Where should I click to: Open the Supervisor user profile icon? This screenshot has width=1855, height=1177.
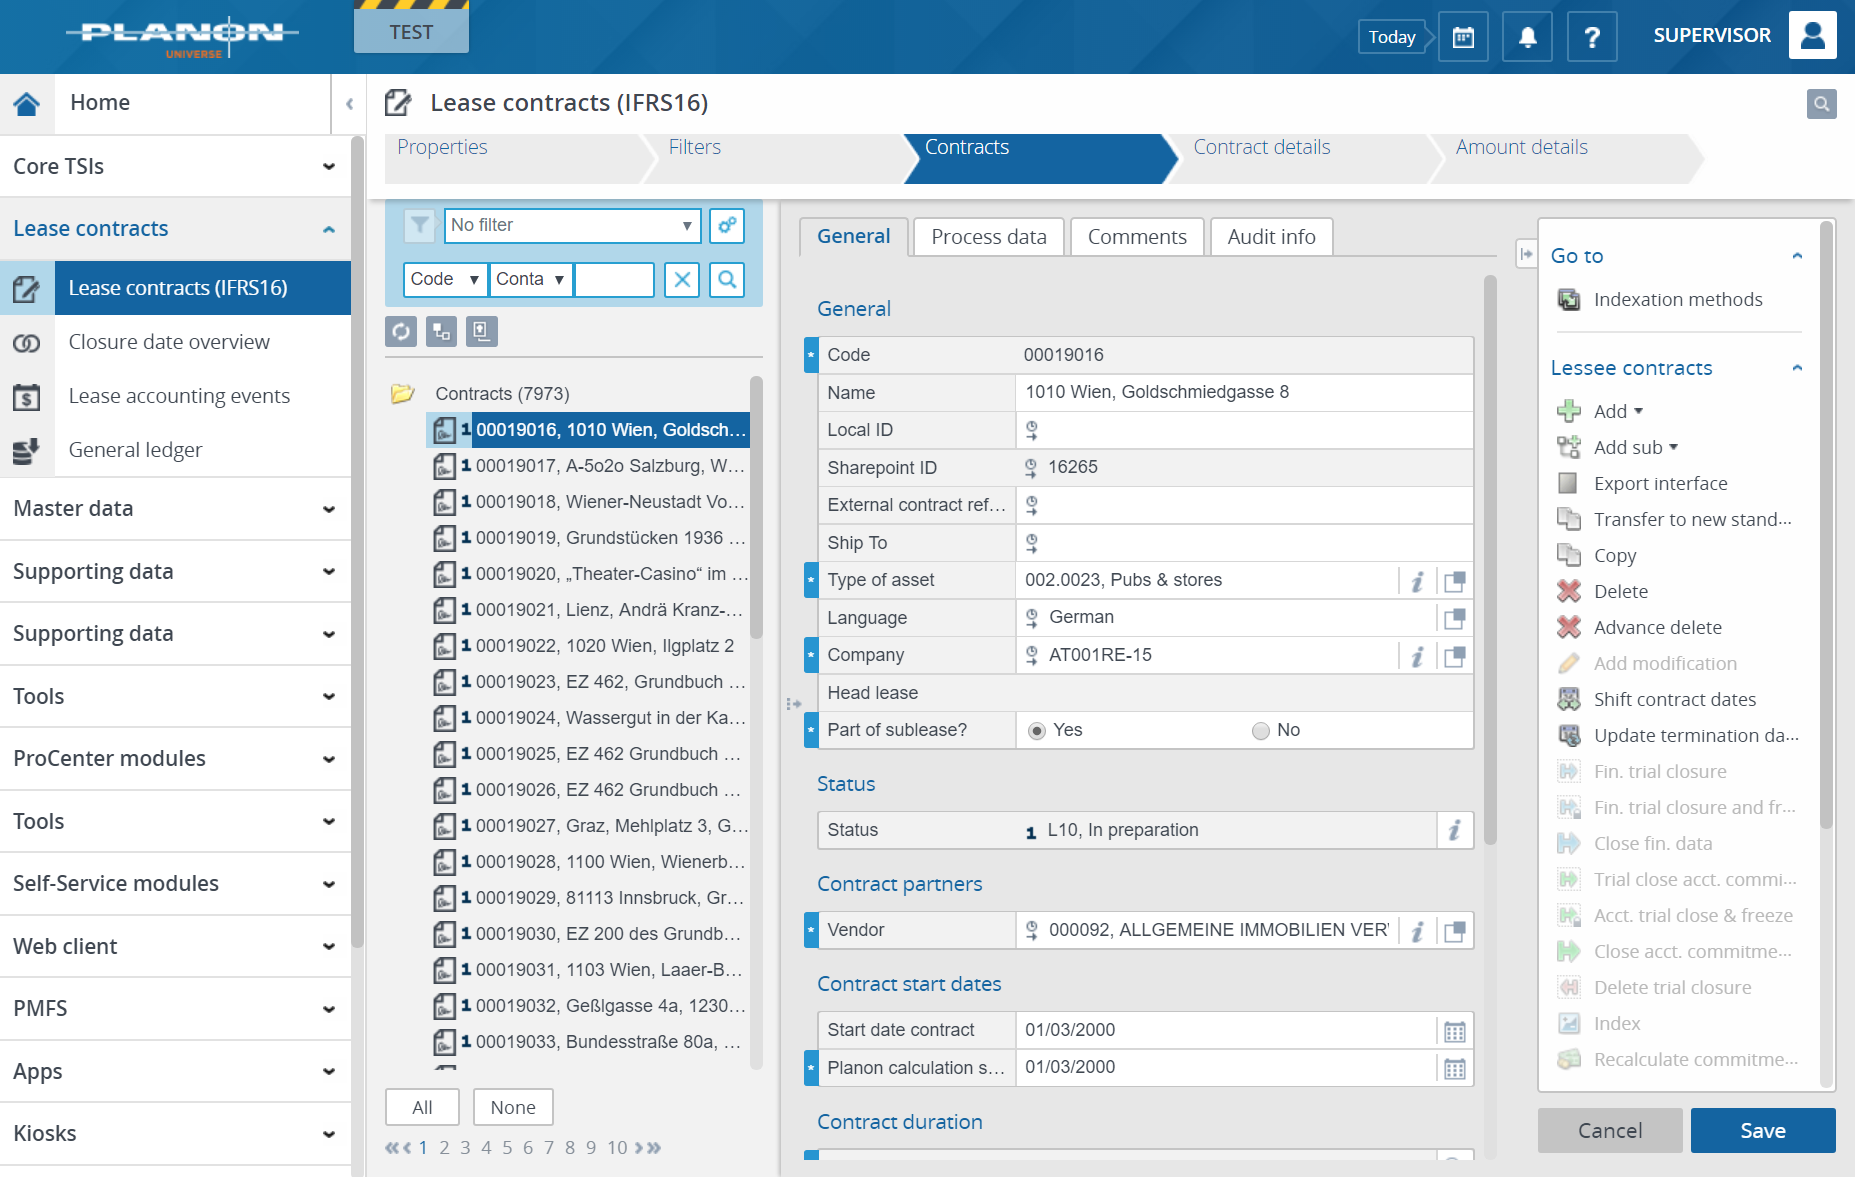click(x=1812, y=36)
